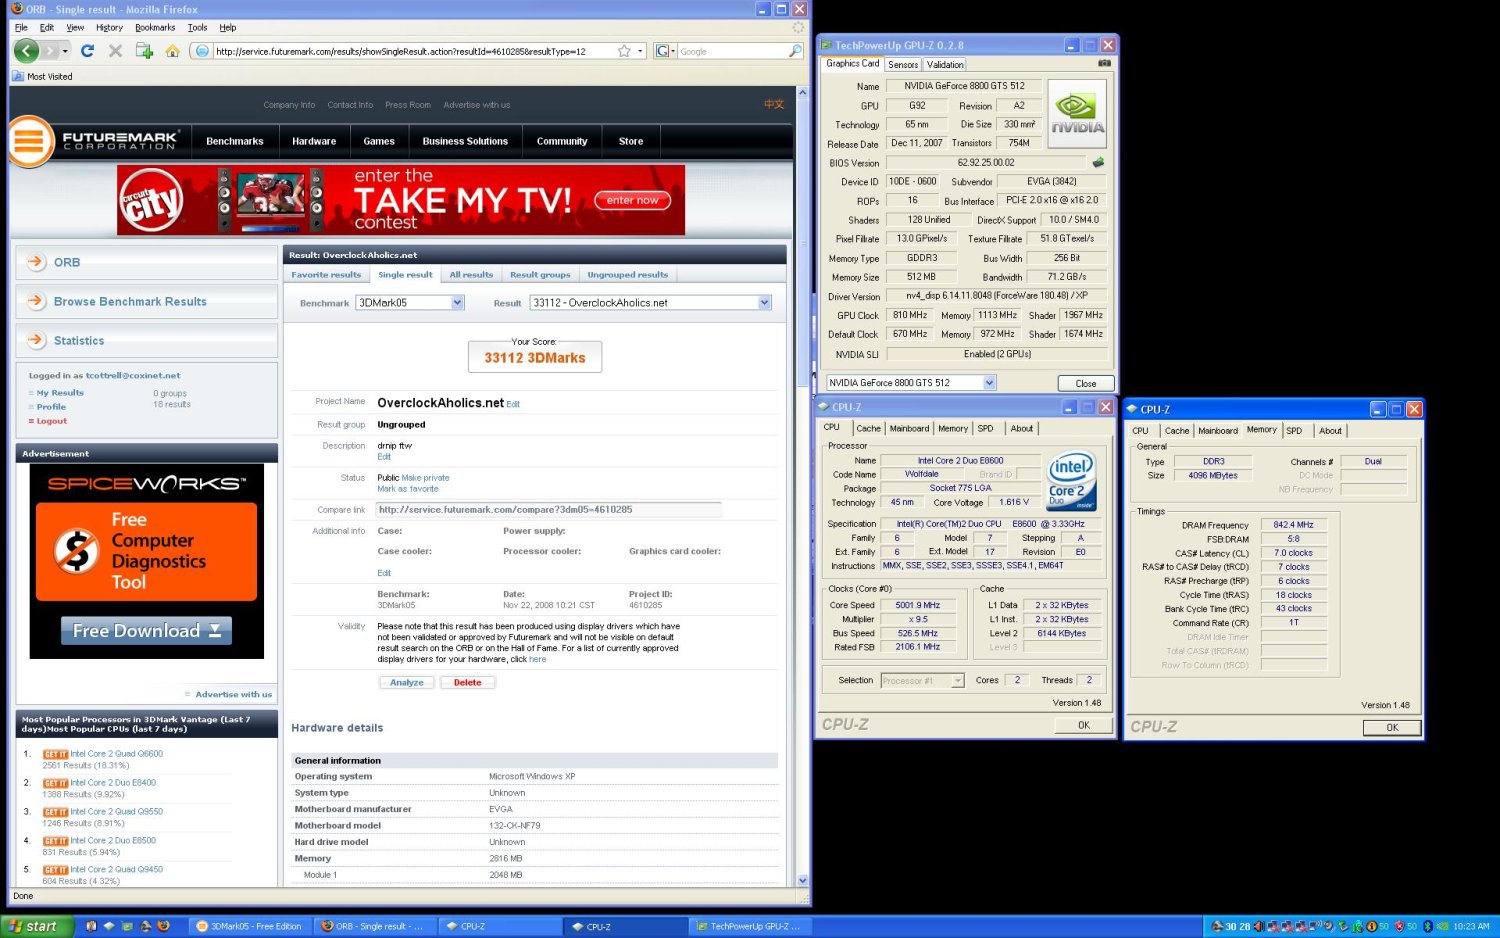Click the search magnifier icon in Google box
This screenshot has width=1500, height=938.
click(x=795, y=51)
